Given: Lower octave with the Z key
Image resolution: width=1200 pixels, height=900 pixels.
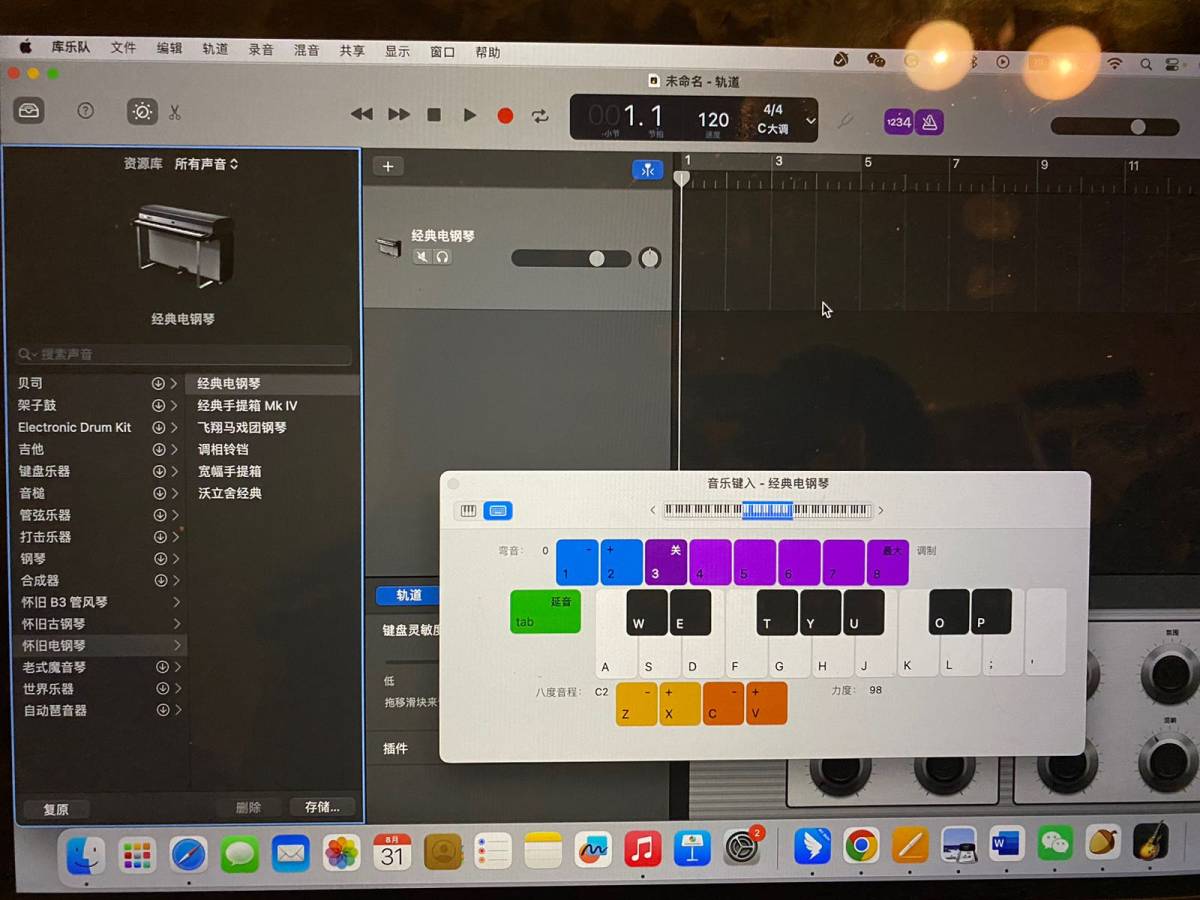Looking at the screenshot, I should (x=636, y=703).
